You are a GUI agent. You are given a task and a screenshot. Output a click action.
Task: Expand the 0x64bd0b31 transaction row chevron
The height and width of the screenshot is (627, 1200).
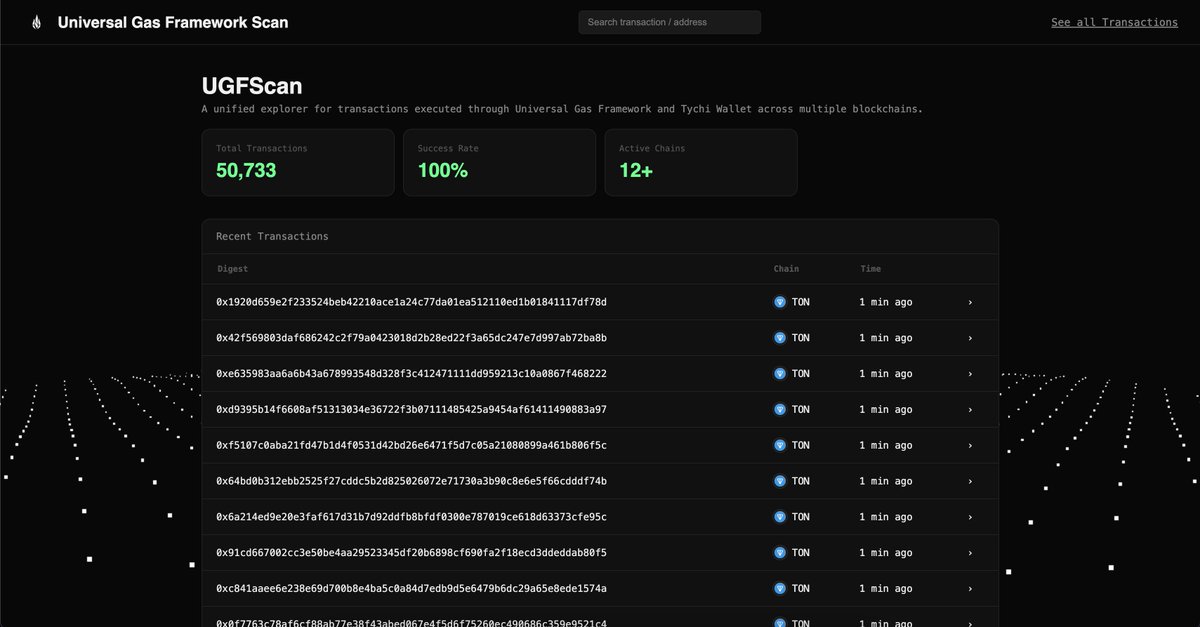click(x=970, y=481)
